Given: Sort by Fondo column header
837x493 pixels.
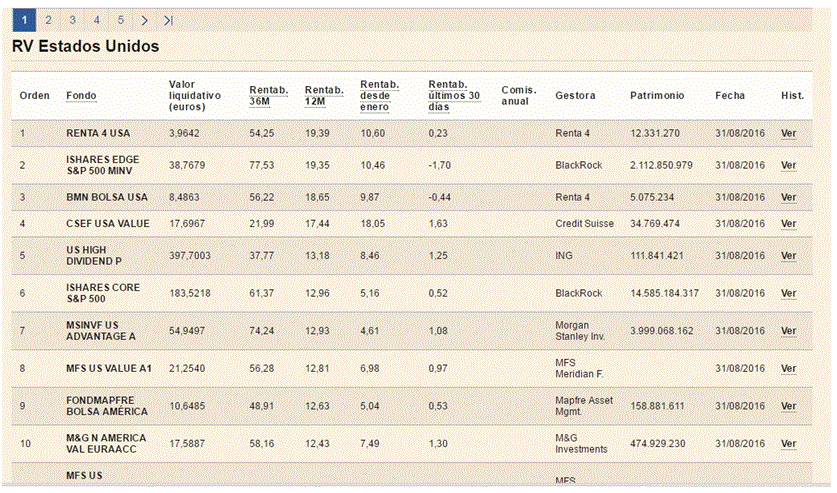Looking at the screenshot, I should tap(81, 96).
